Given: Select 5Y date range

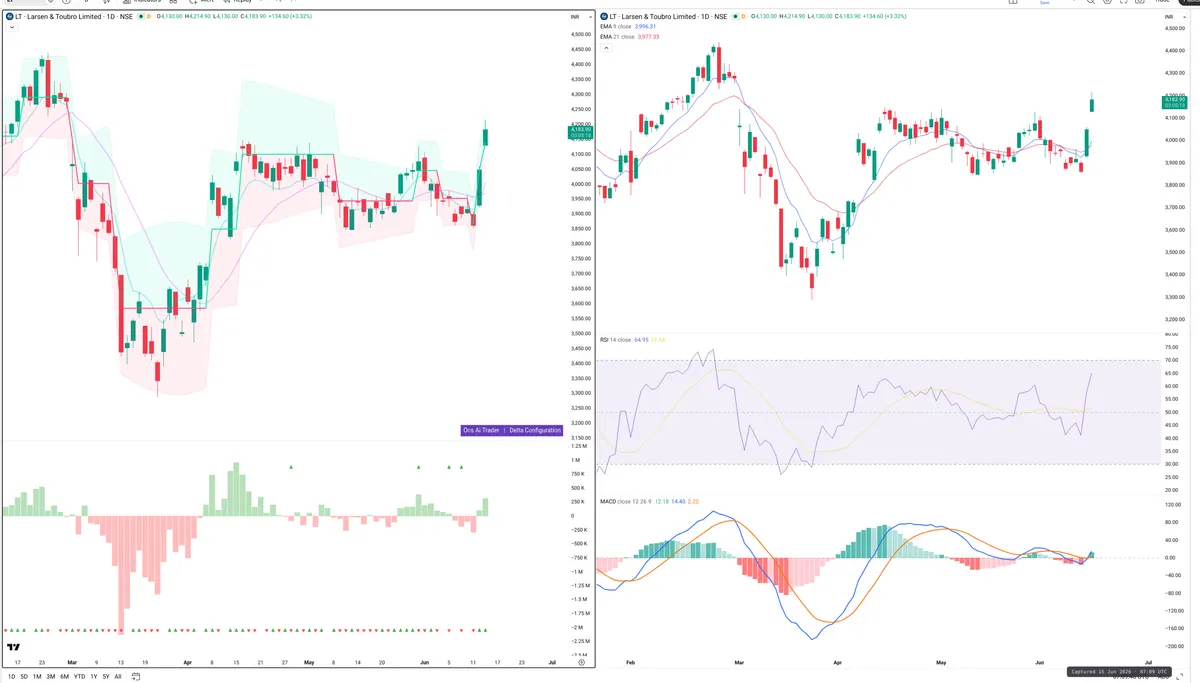Looking at the screenshot, I should tap(106, 677).
